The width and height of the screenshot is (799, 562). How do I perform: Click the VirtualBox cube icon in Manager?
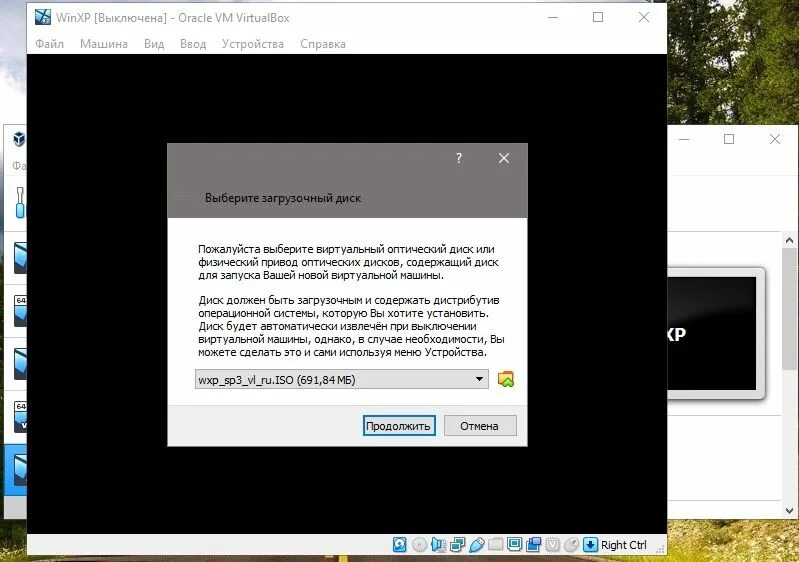19,139
